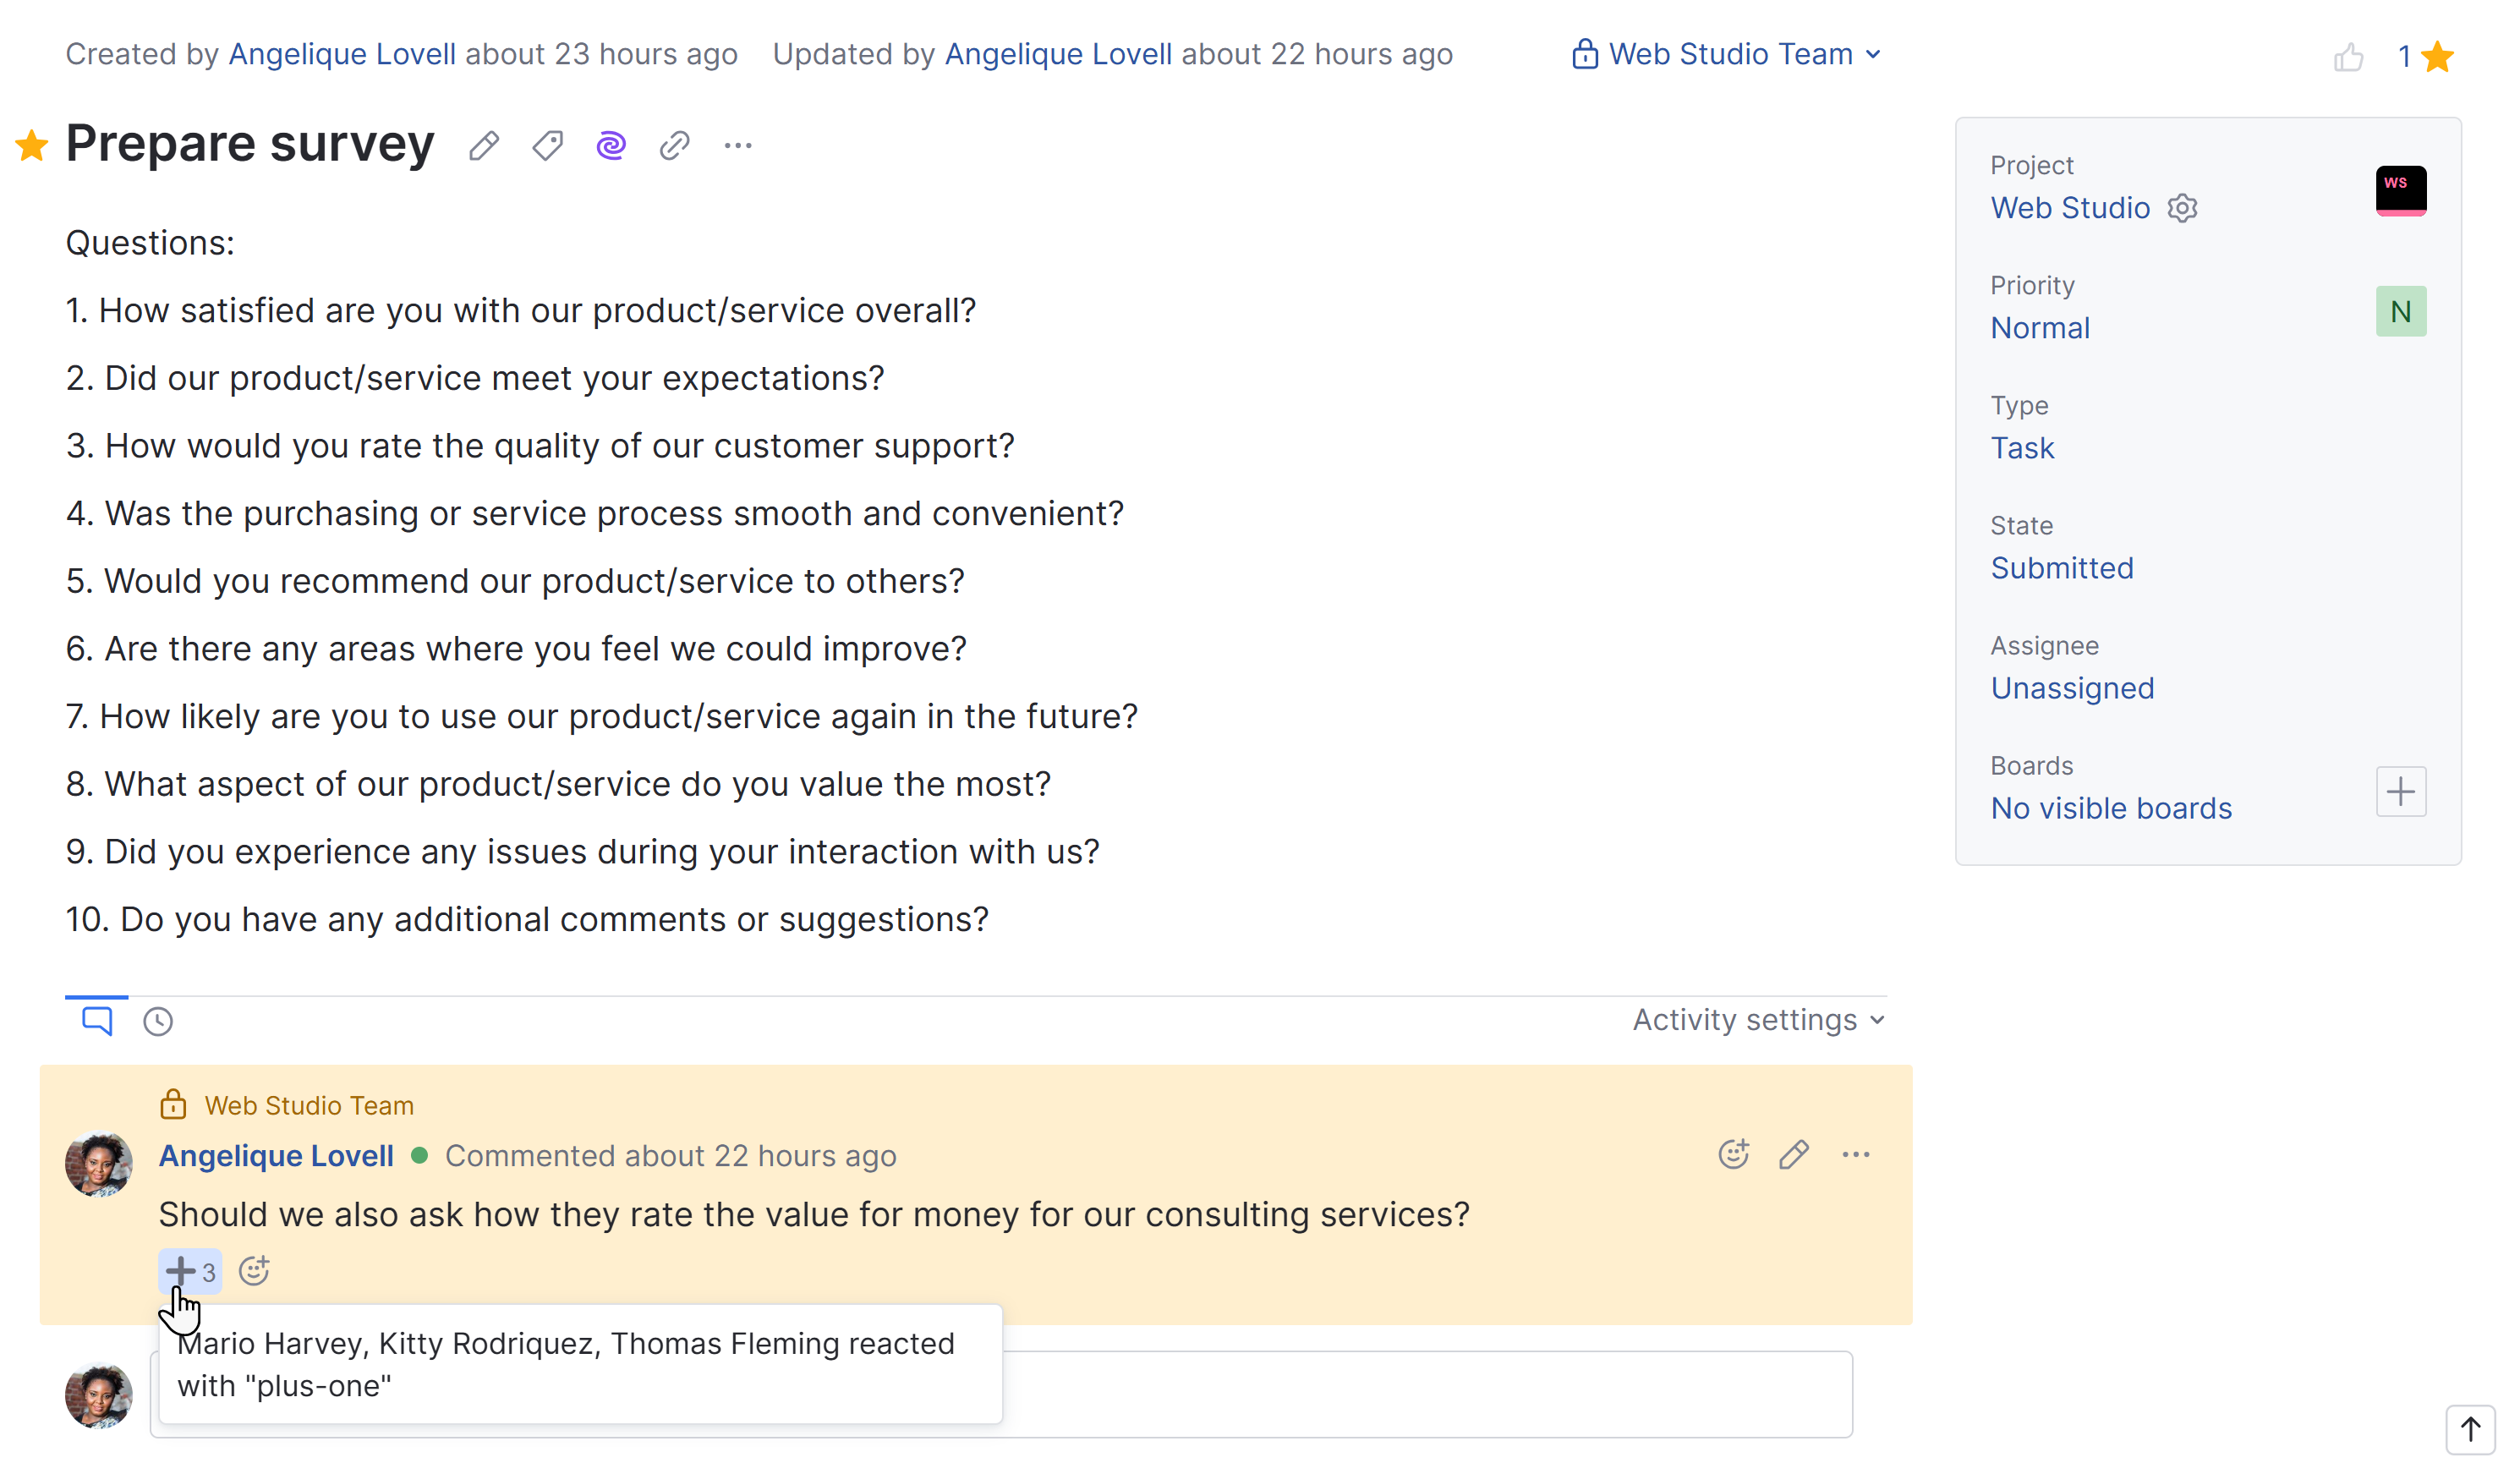This screenshot has height=1474, width=2520.
Task: Switch to the comments activity tab
Action: (x=97, y=1021)
